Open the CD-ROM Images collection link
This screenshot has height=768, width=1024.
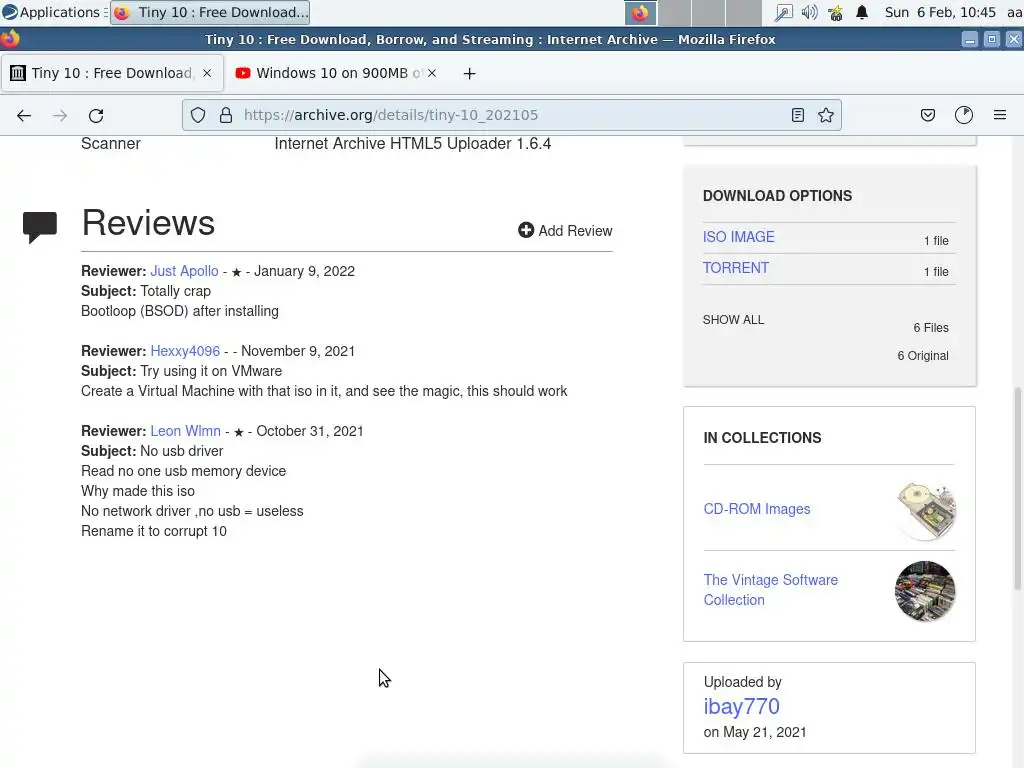[x=757, y=509]
